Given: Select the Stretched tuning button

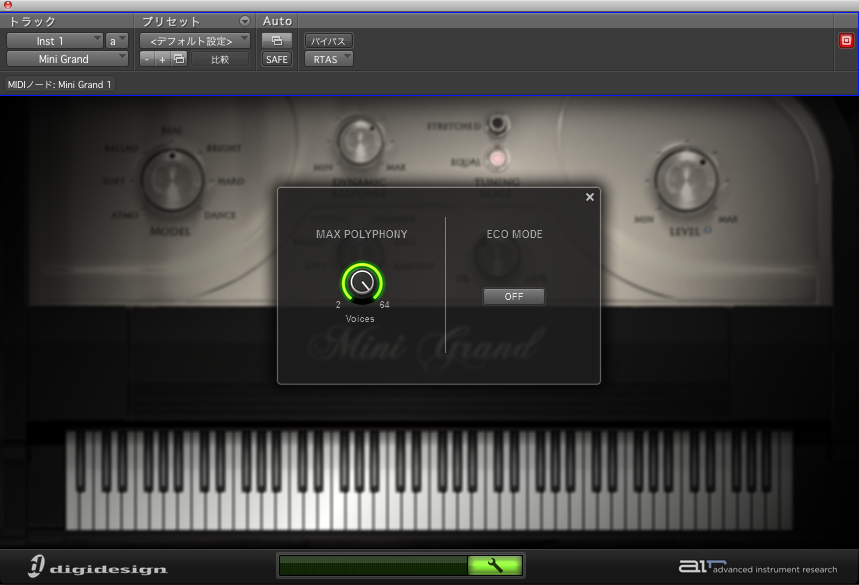Looking at the screenshot, I should point(497,124).
